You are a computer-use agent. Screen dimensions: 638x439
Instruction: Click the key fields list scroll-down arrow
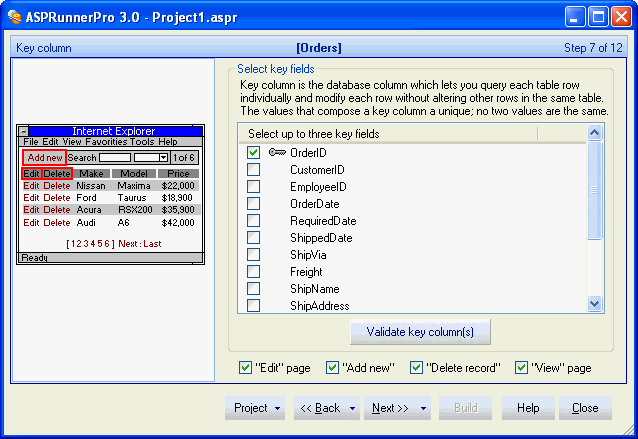(594, 304)
